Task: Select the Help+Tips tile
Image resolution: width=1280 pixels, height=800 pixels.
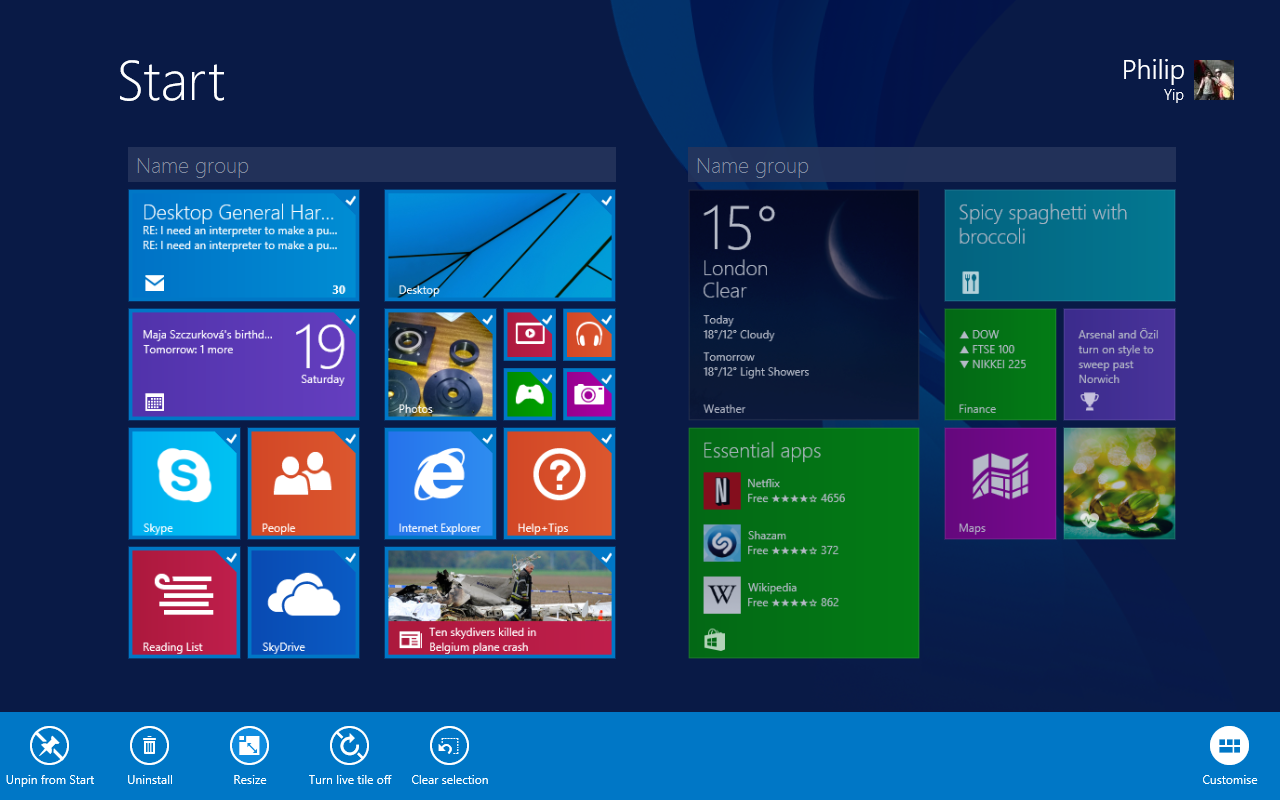Action: (x=559, y=484)
